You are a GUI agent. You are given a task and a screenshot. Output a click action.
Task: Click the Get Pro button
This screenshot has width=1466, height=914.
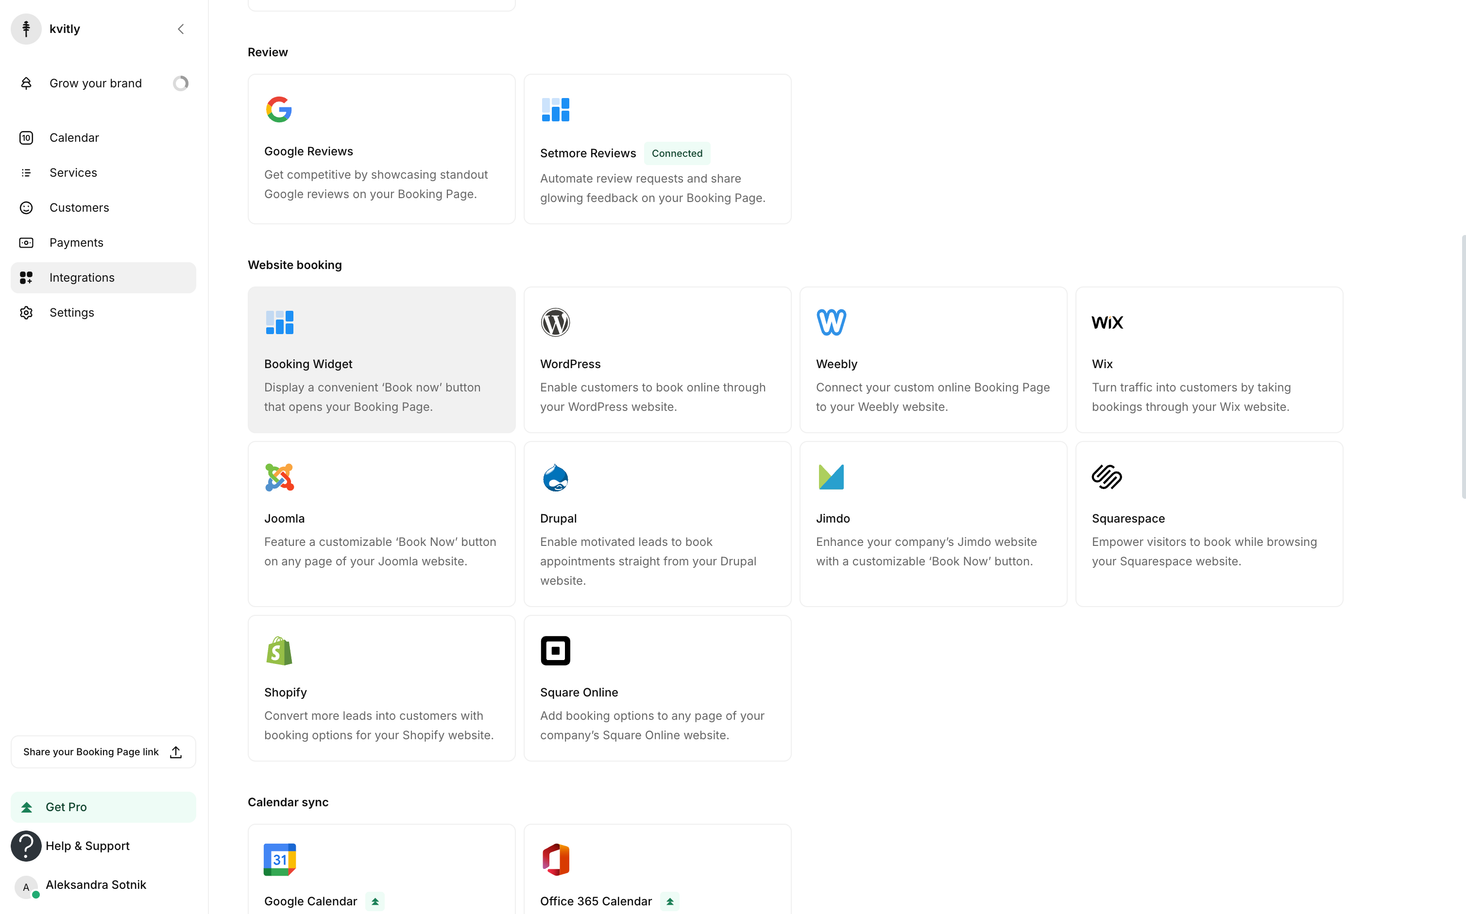[x=104, y=807]
